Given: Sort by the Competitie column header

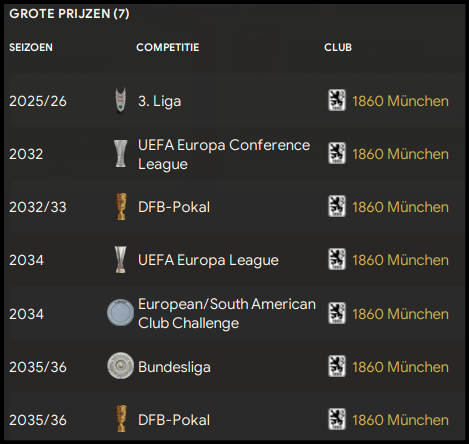Looking at the screenshot, I should [168, 47].
